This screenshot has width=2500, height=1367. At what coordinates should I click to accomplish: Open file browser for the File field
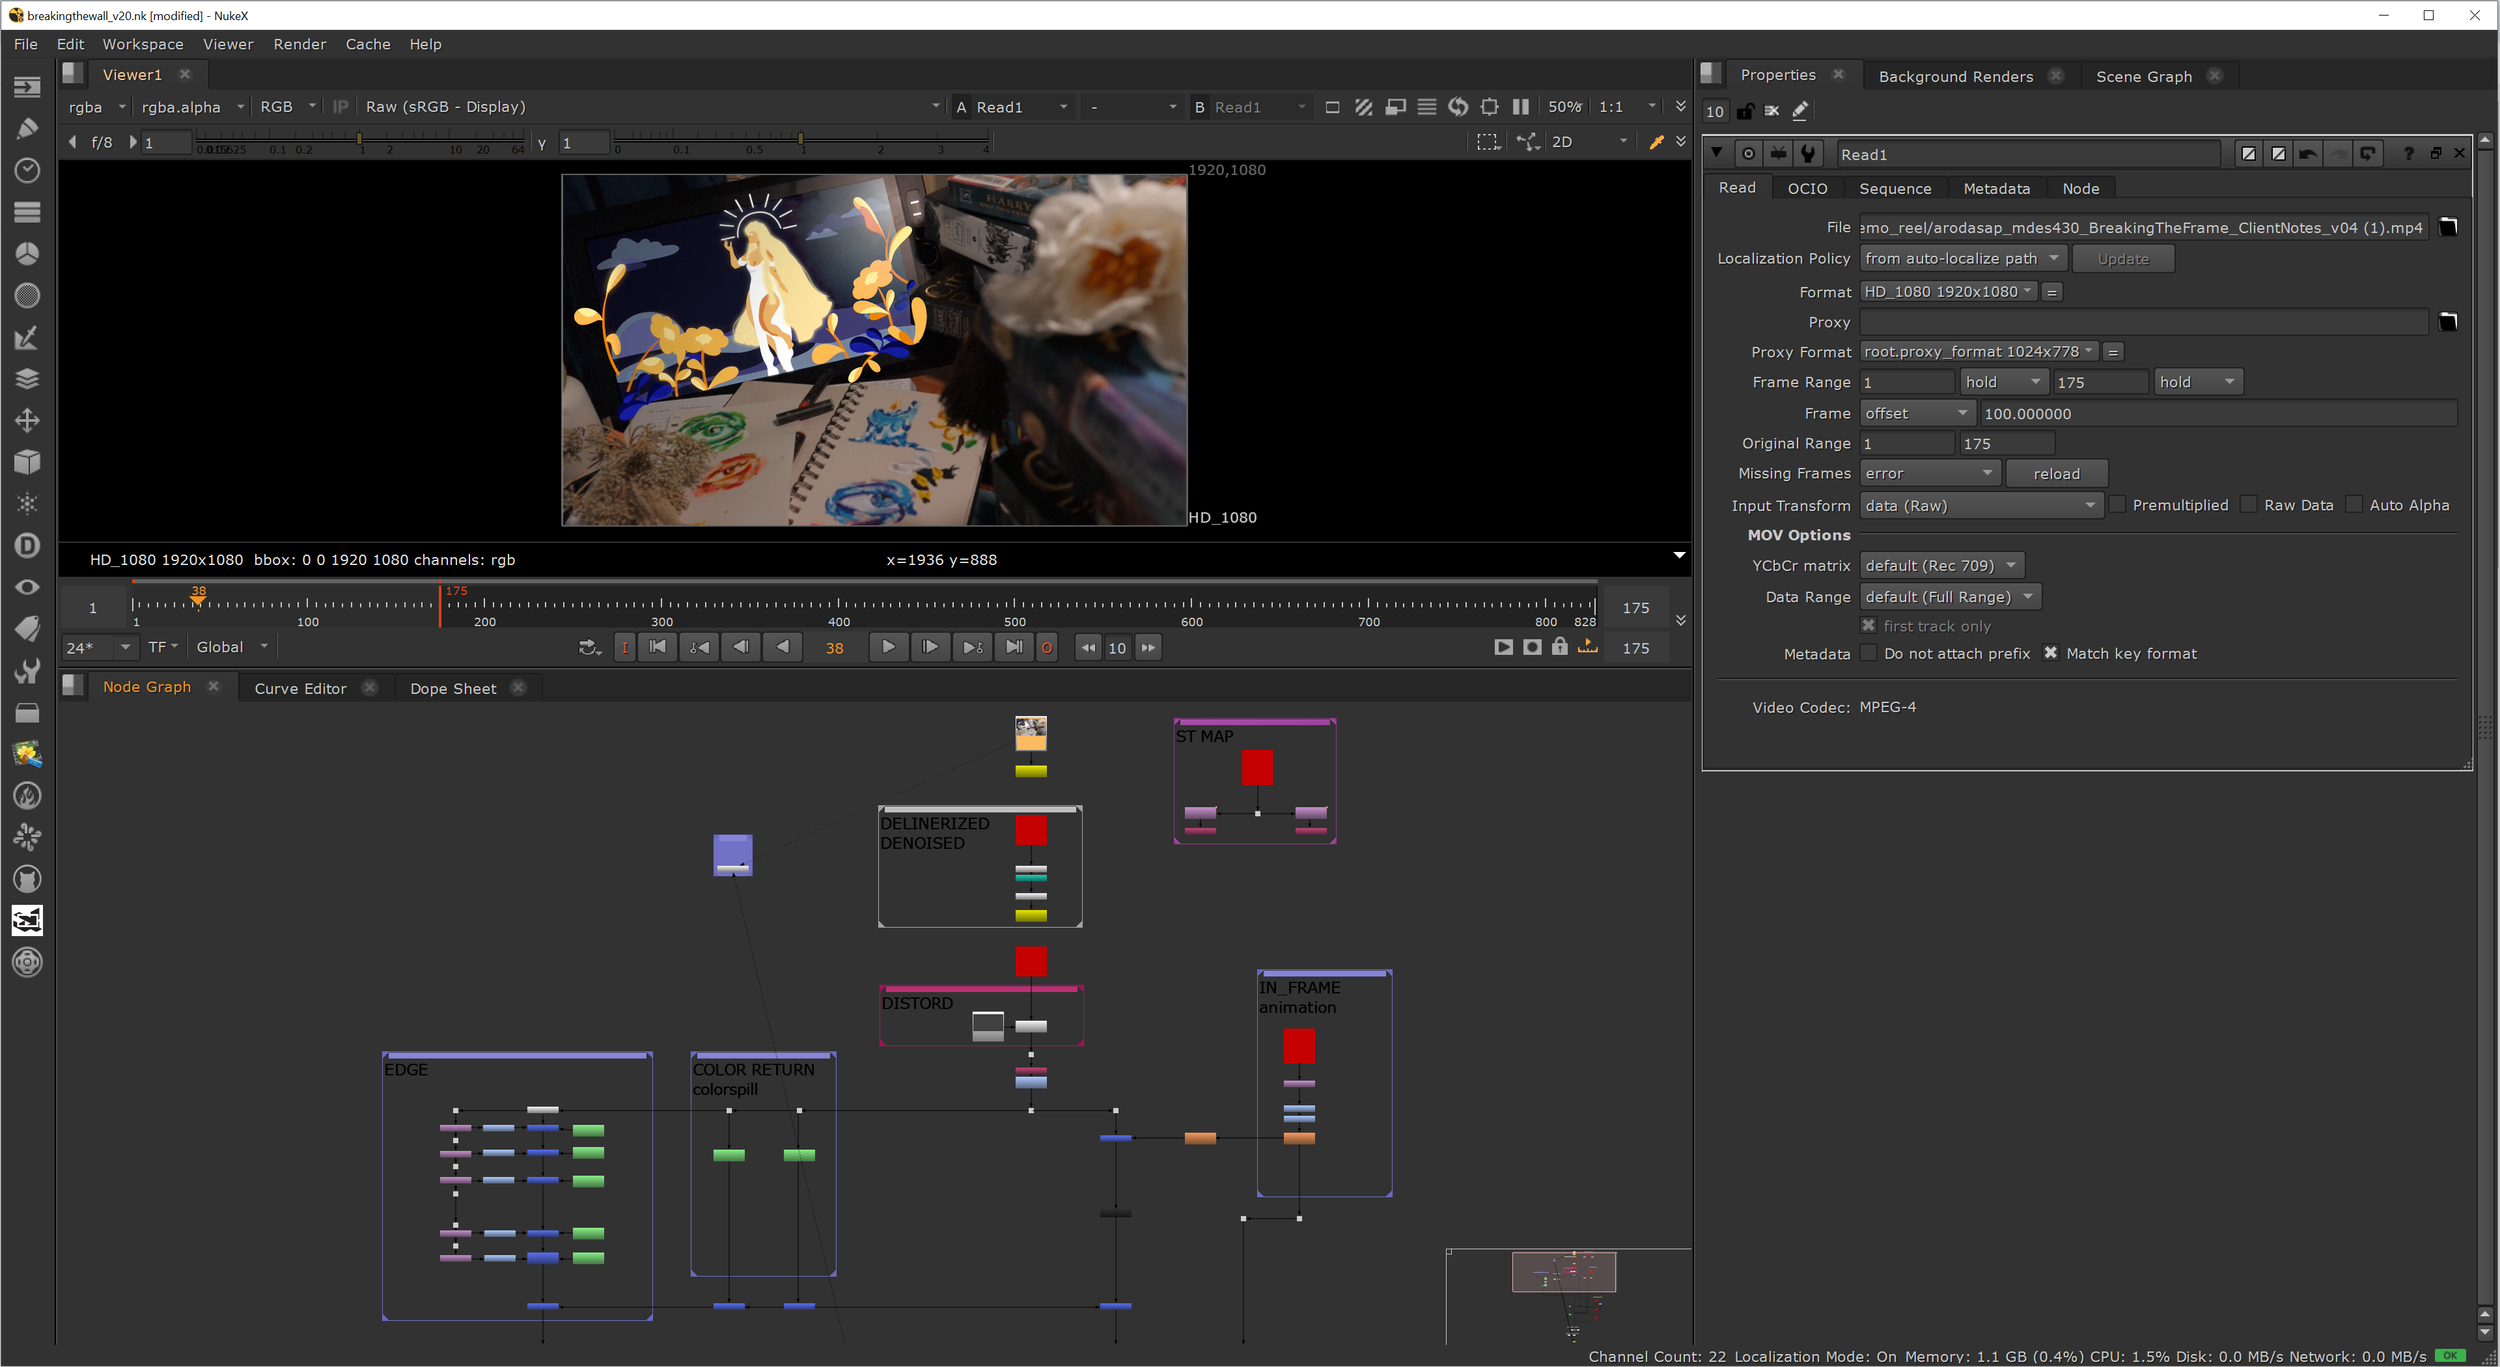[2448, 227]
